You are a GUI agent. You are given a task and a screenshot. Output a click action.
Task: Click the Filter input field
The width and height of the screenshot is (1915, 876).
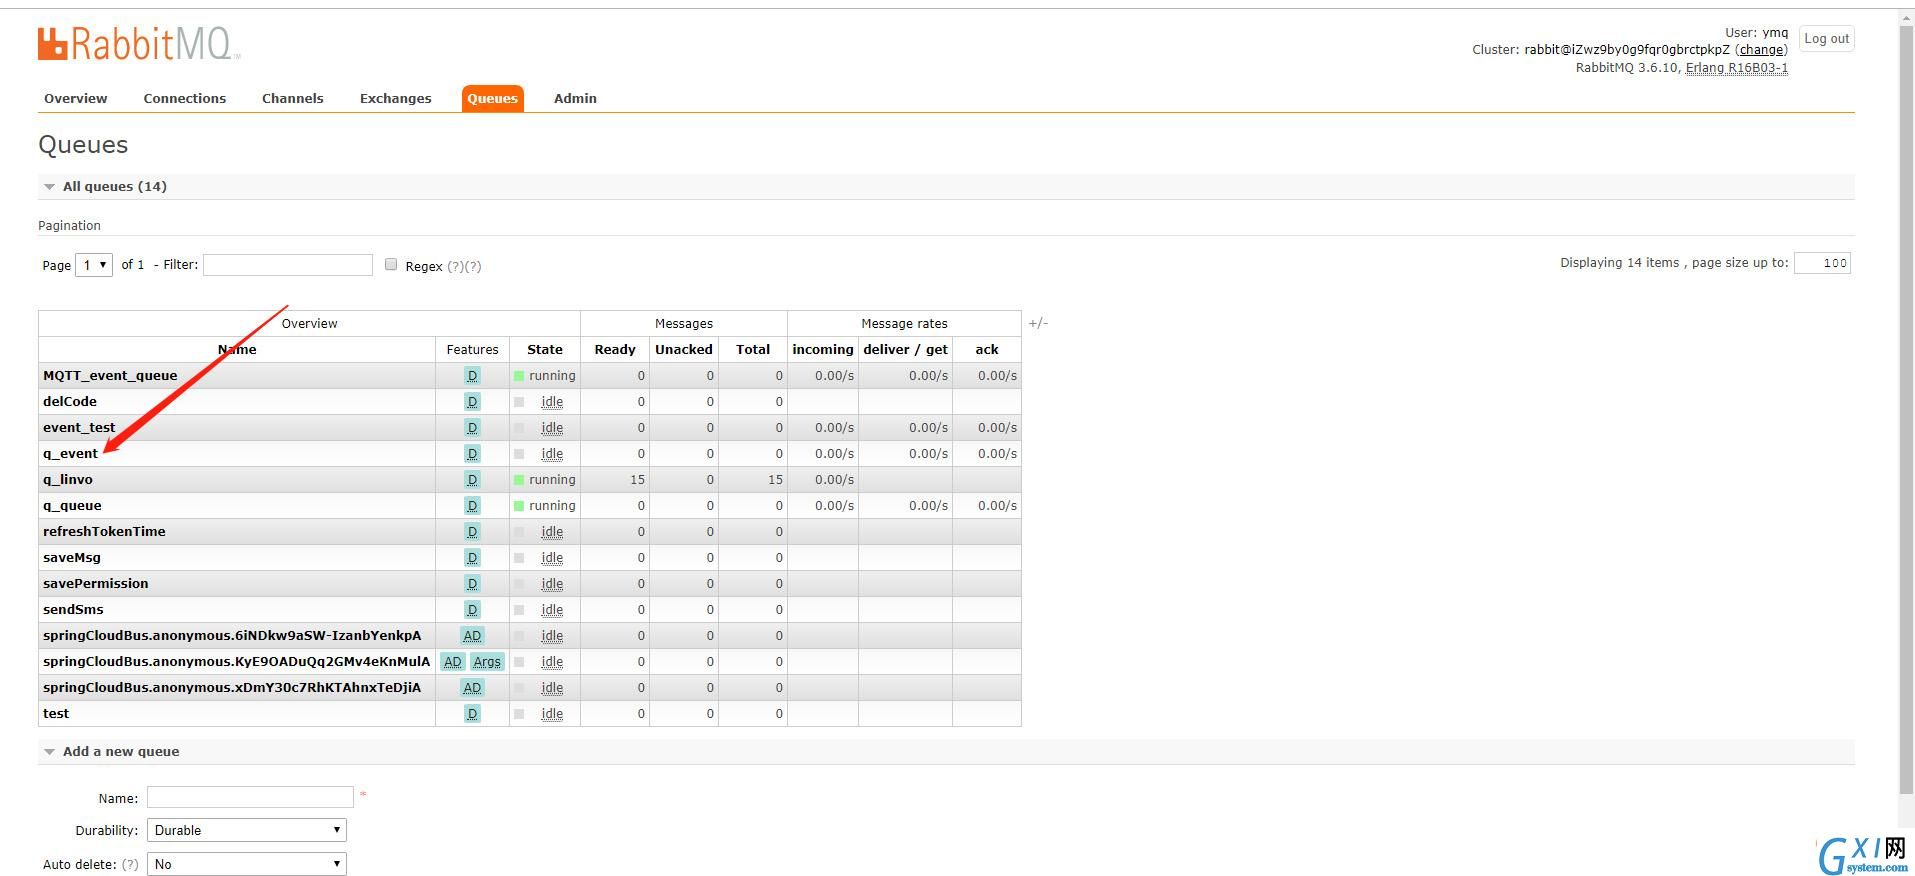(x=288, y=264)
